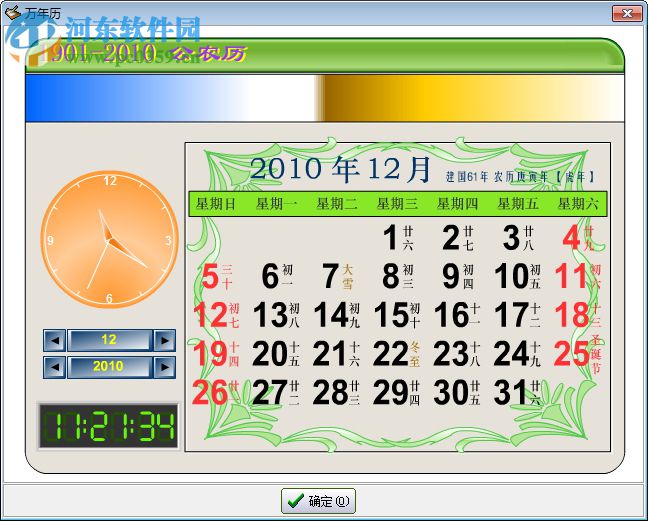Click the 星期五 column header
Image resolution: width=648 pixels, height=521 pixels.
coord(518,204)
